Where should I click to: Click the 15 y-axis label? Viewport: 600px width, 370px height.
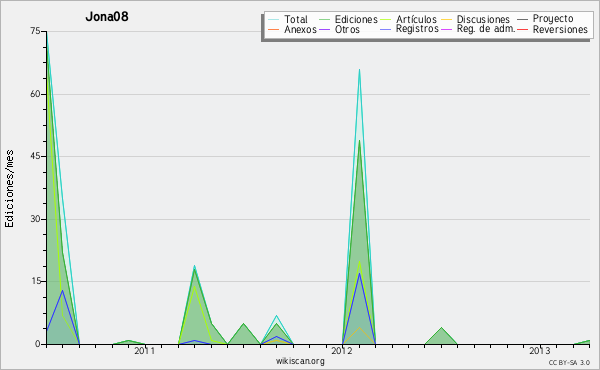[35, 281]
